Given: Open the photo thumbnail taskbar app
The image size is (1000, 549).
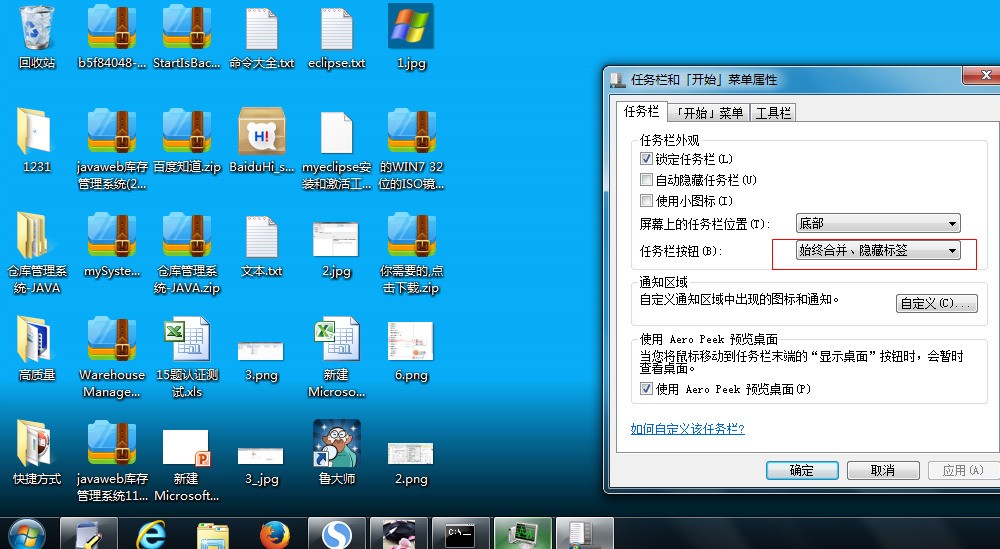Looking at the screenshot, I should [399, 534].
